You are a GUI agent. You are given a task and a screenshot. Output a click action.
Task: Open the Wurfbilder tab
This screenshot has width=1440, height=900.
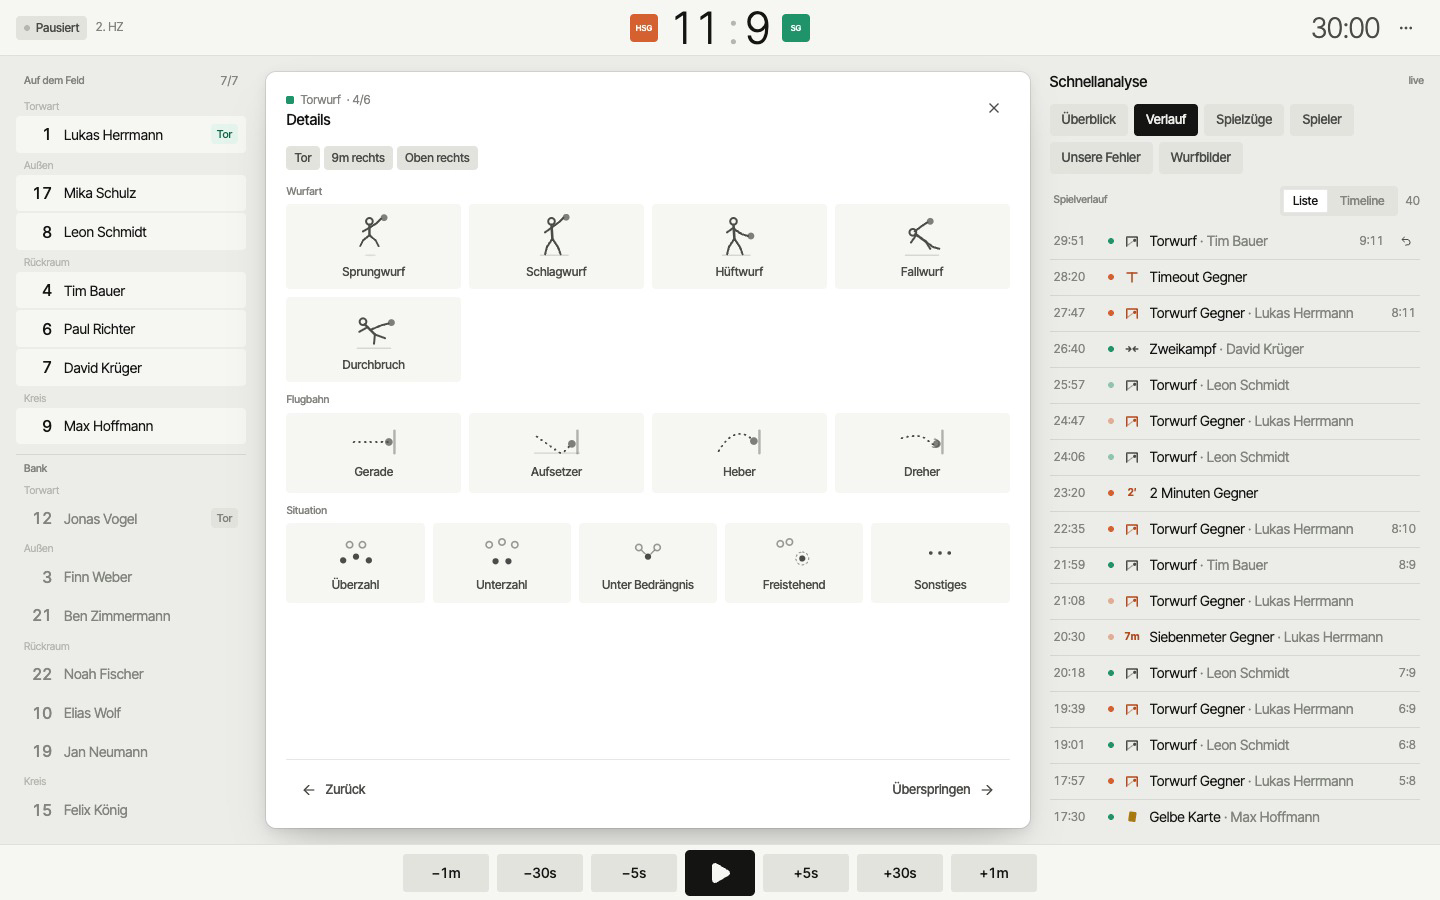(x=1201, y=158)
